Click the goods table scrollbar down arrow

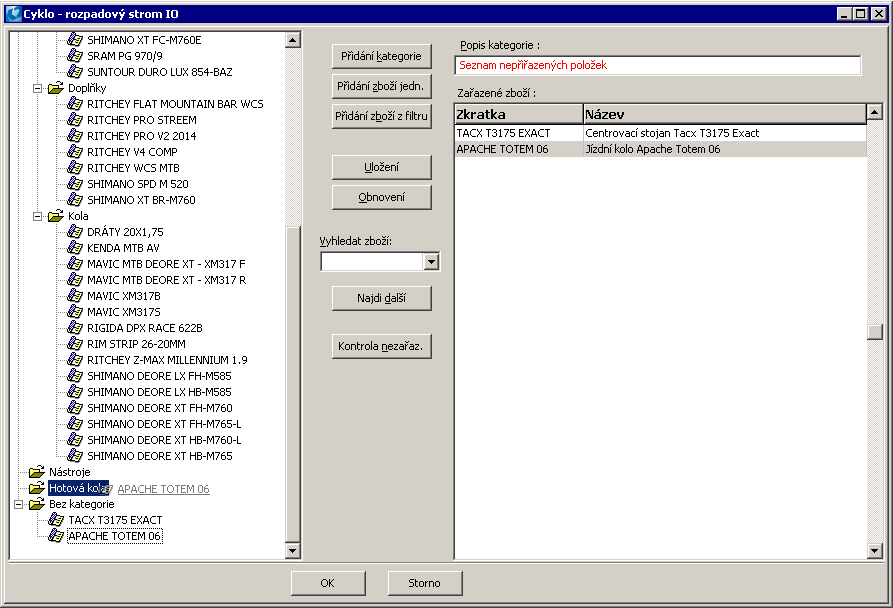click(x=875, y=551)
